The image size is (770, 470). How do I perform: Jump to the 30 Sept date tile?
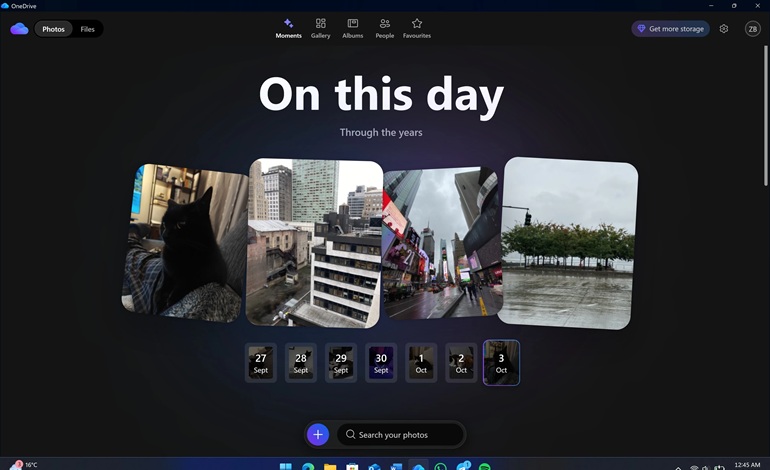(x=381, y=363)
